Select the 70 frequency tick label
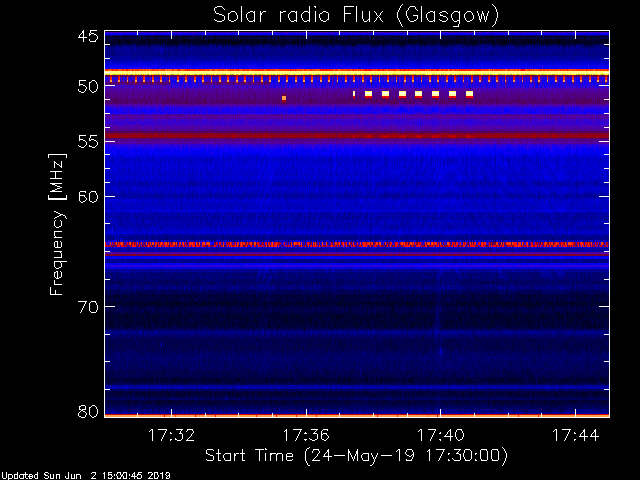Screen dimensions: 640x480 pos(88,307)
